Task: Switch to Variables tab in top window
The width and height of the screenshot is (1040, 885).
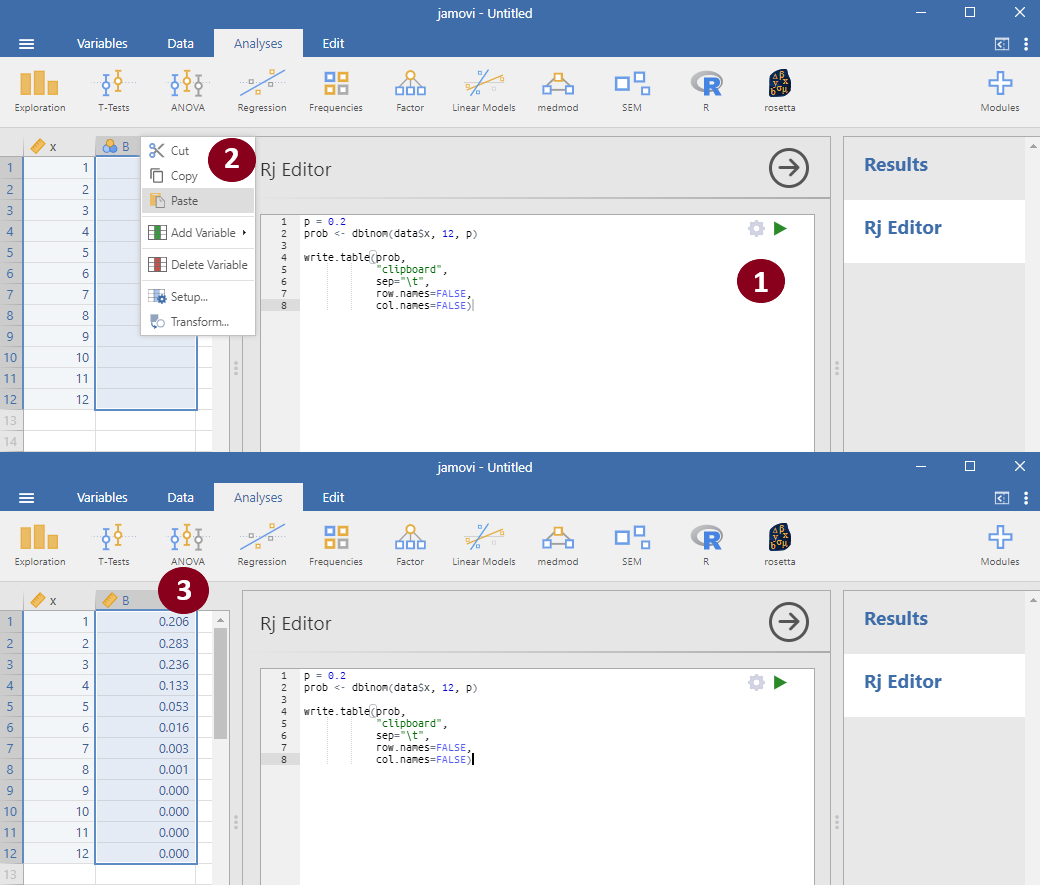Action: pyautogui.click(x=102, y=44)
